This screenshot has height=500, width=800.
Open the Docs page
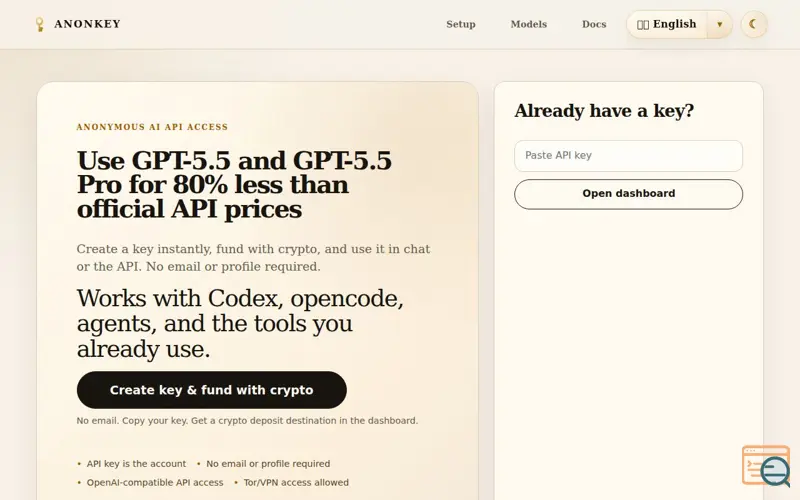(594, 24)
